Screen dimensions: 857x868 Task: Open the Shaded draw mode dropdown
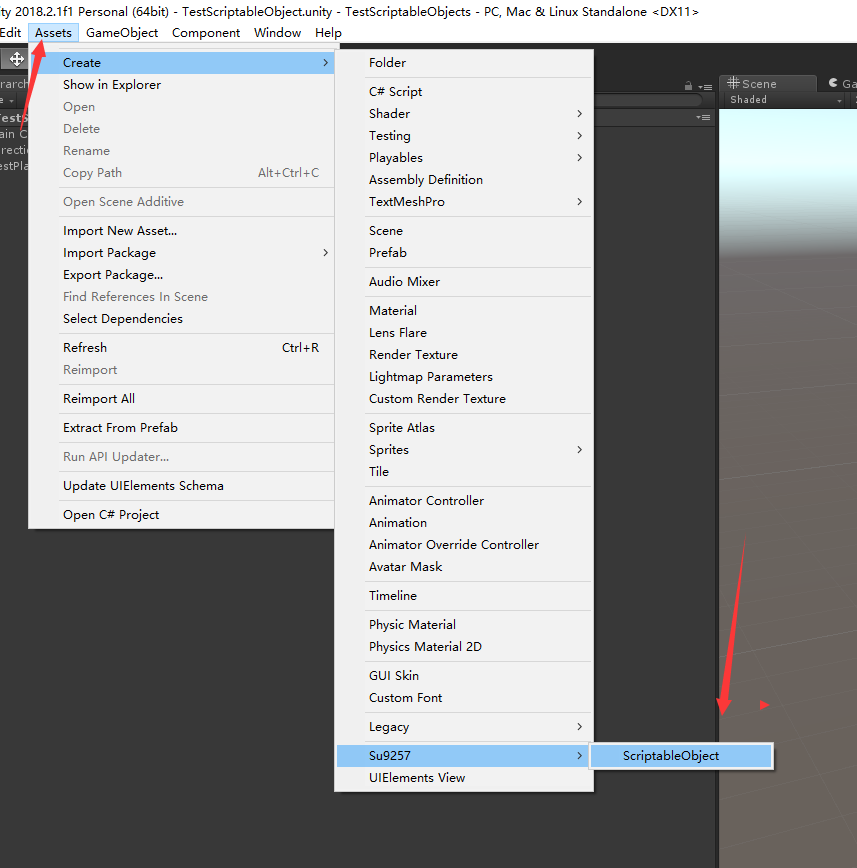(785, 100)
